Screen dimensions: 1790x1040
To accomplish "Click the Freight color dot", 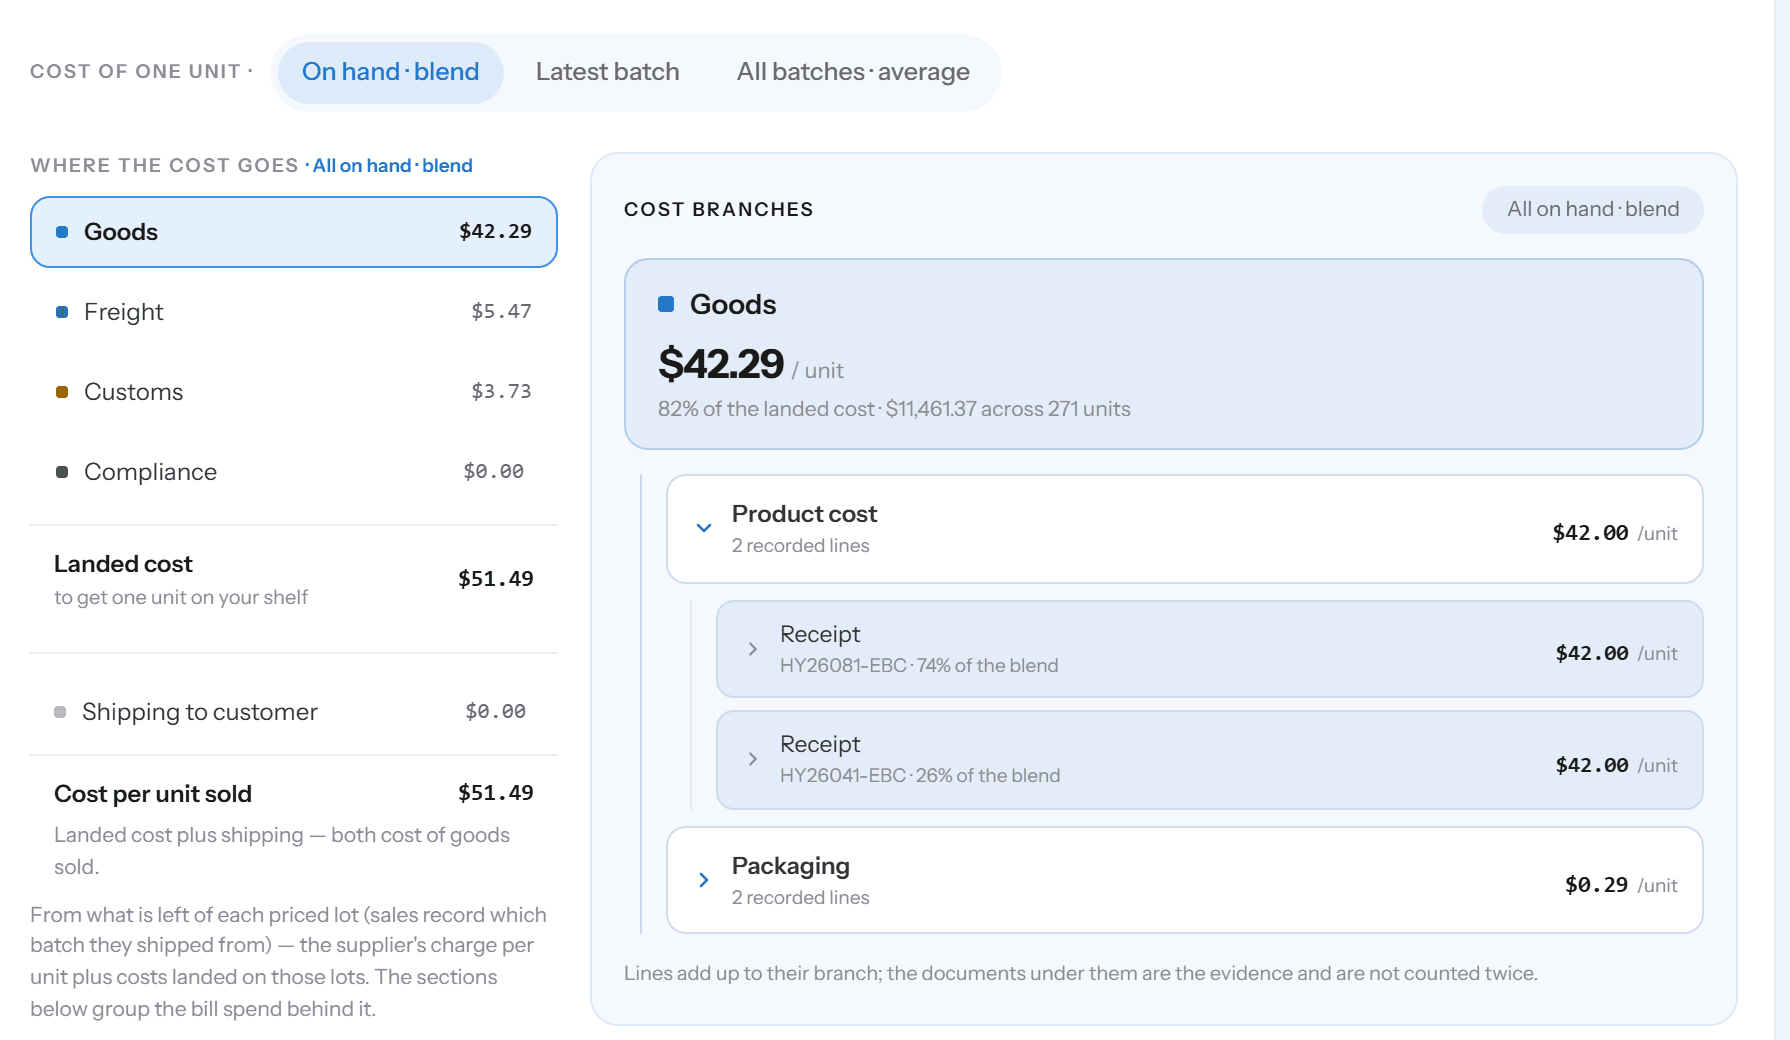I will coord(62,312).
